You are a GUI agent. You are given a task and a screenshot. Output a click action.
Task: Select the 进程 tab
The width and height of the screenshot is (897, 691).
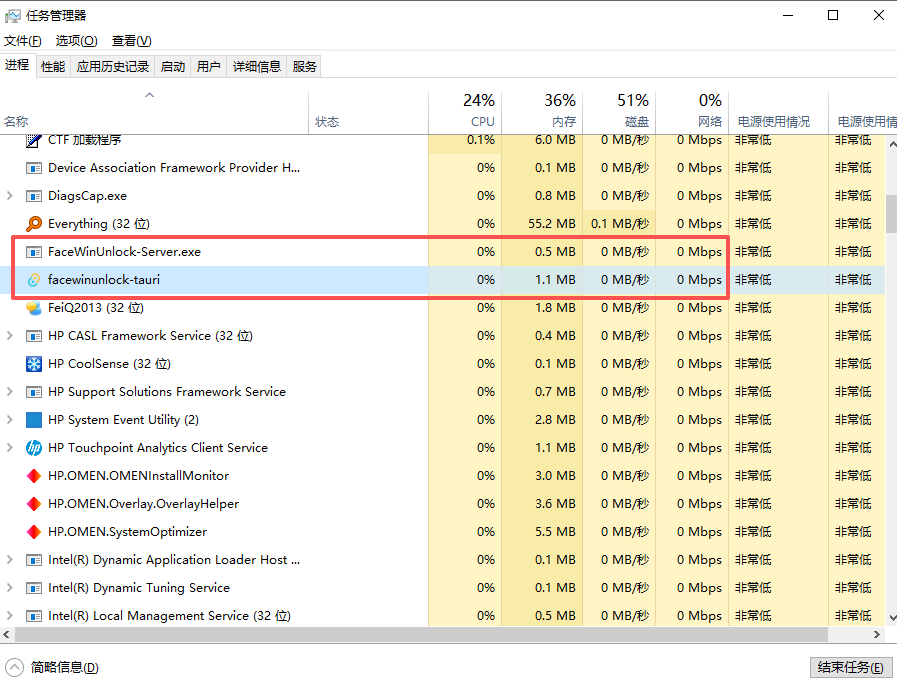click(17, 65)
